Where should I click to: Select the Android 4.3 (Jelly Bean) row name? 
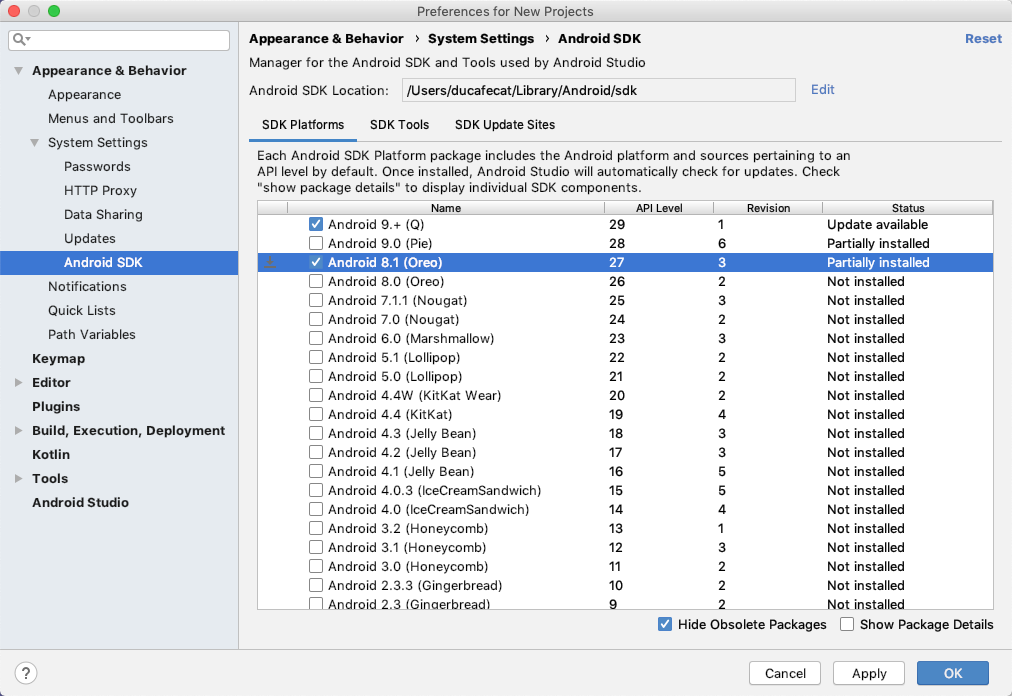[x=402, y=434]
